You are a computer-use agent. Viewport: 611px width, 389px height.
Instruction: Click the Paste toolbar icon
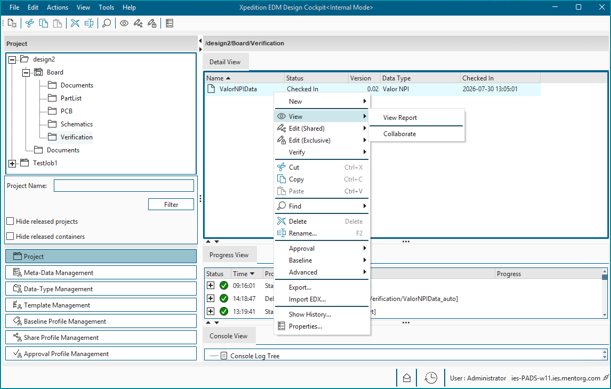(x=57, y=23)
